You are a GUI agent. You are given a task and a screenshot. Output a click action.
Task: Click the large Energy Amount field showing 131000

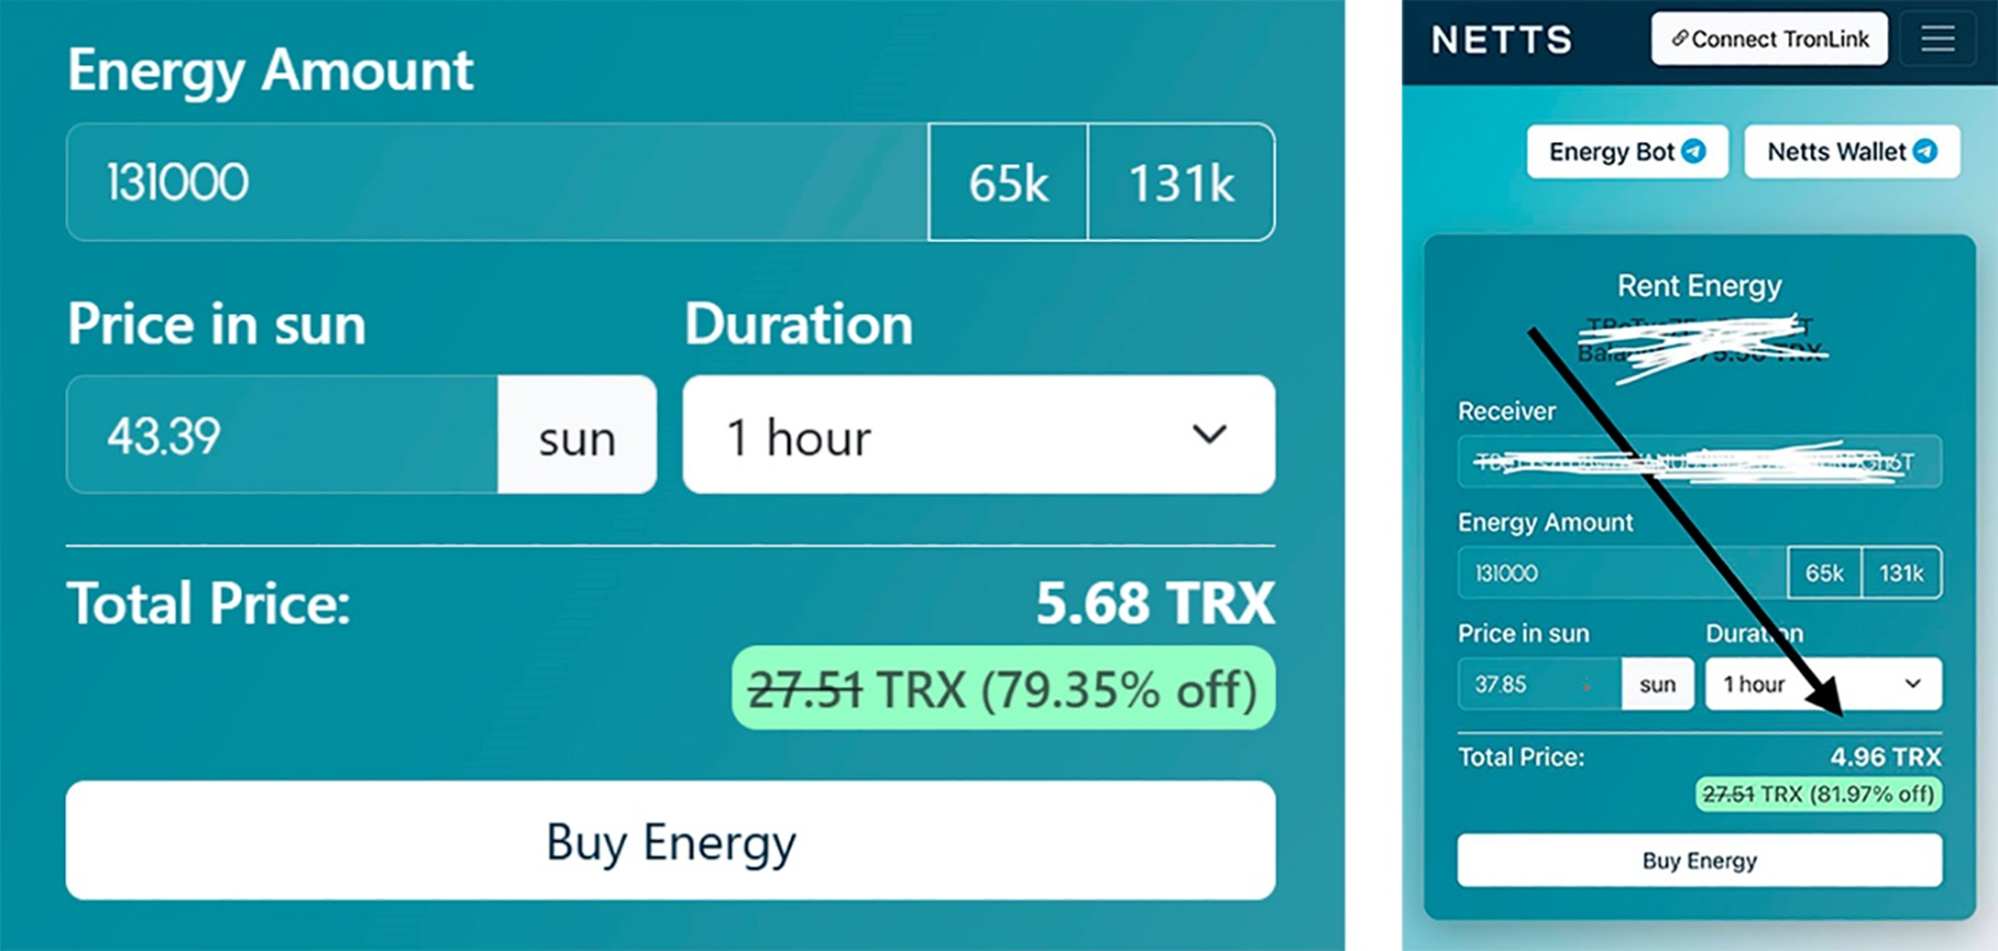click(497, 183)
